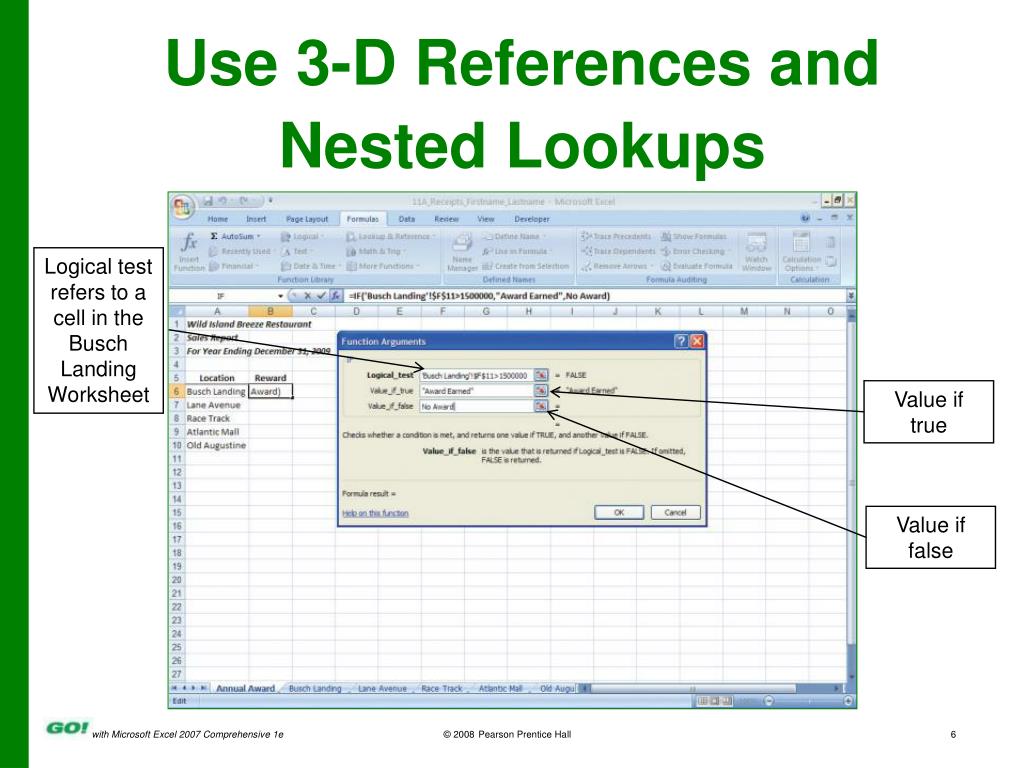Viewport: 1024px width, 768px height.
Task: Open the Help on this function link
Action: pos(375,513)
